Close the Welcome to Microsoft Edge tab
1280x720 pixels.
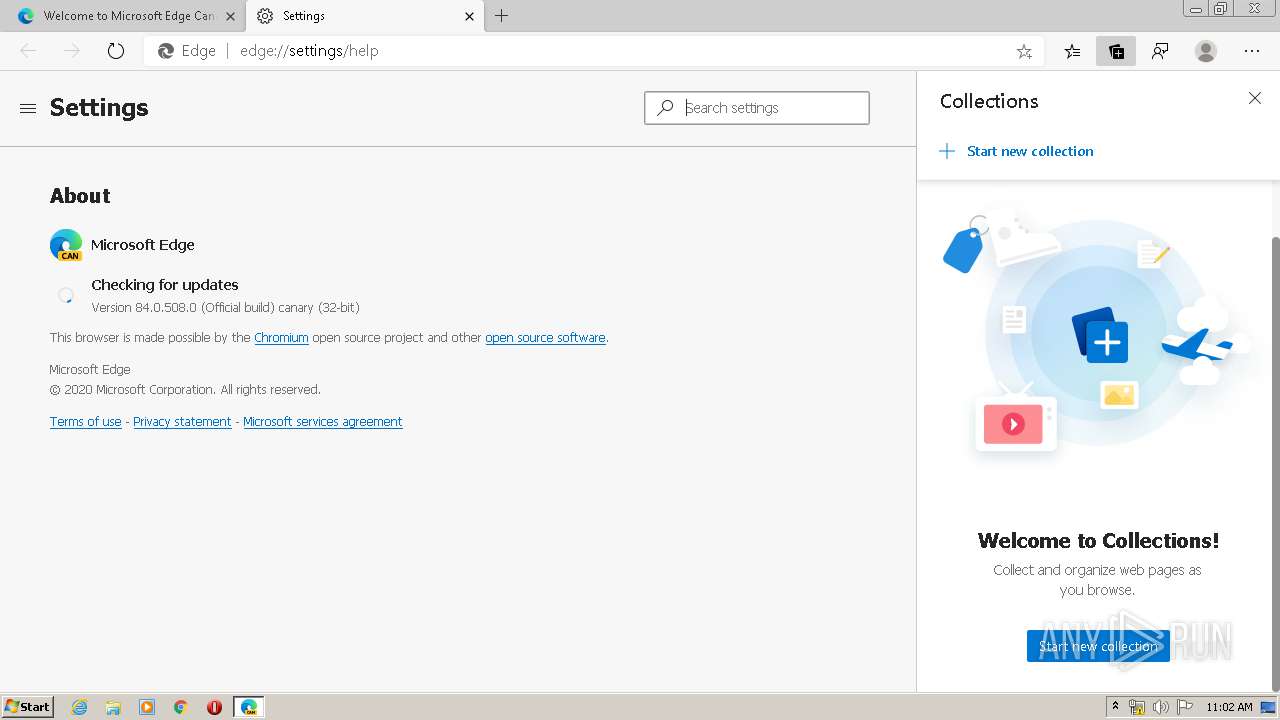(230, 16)
